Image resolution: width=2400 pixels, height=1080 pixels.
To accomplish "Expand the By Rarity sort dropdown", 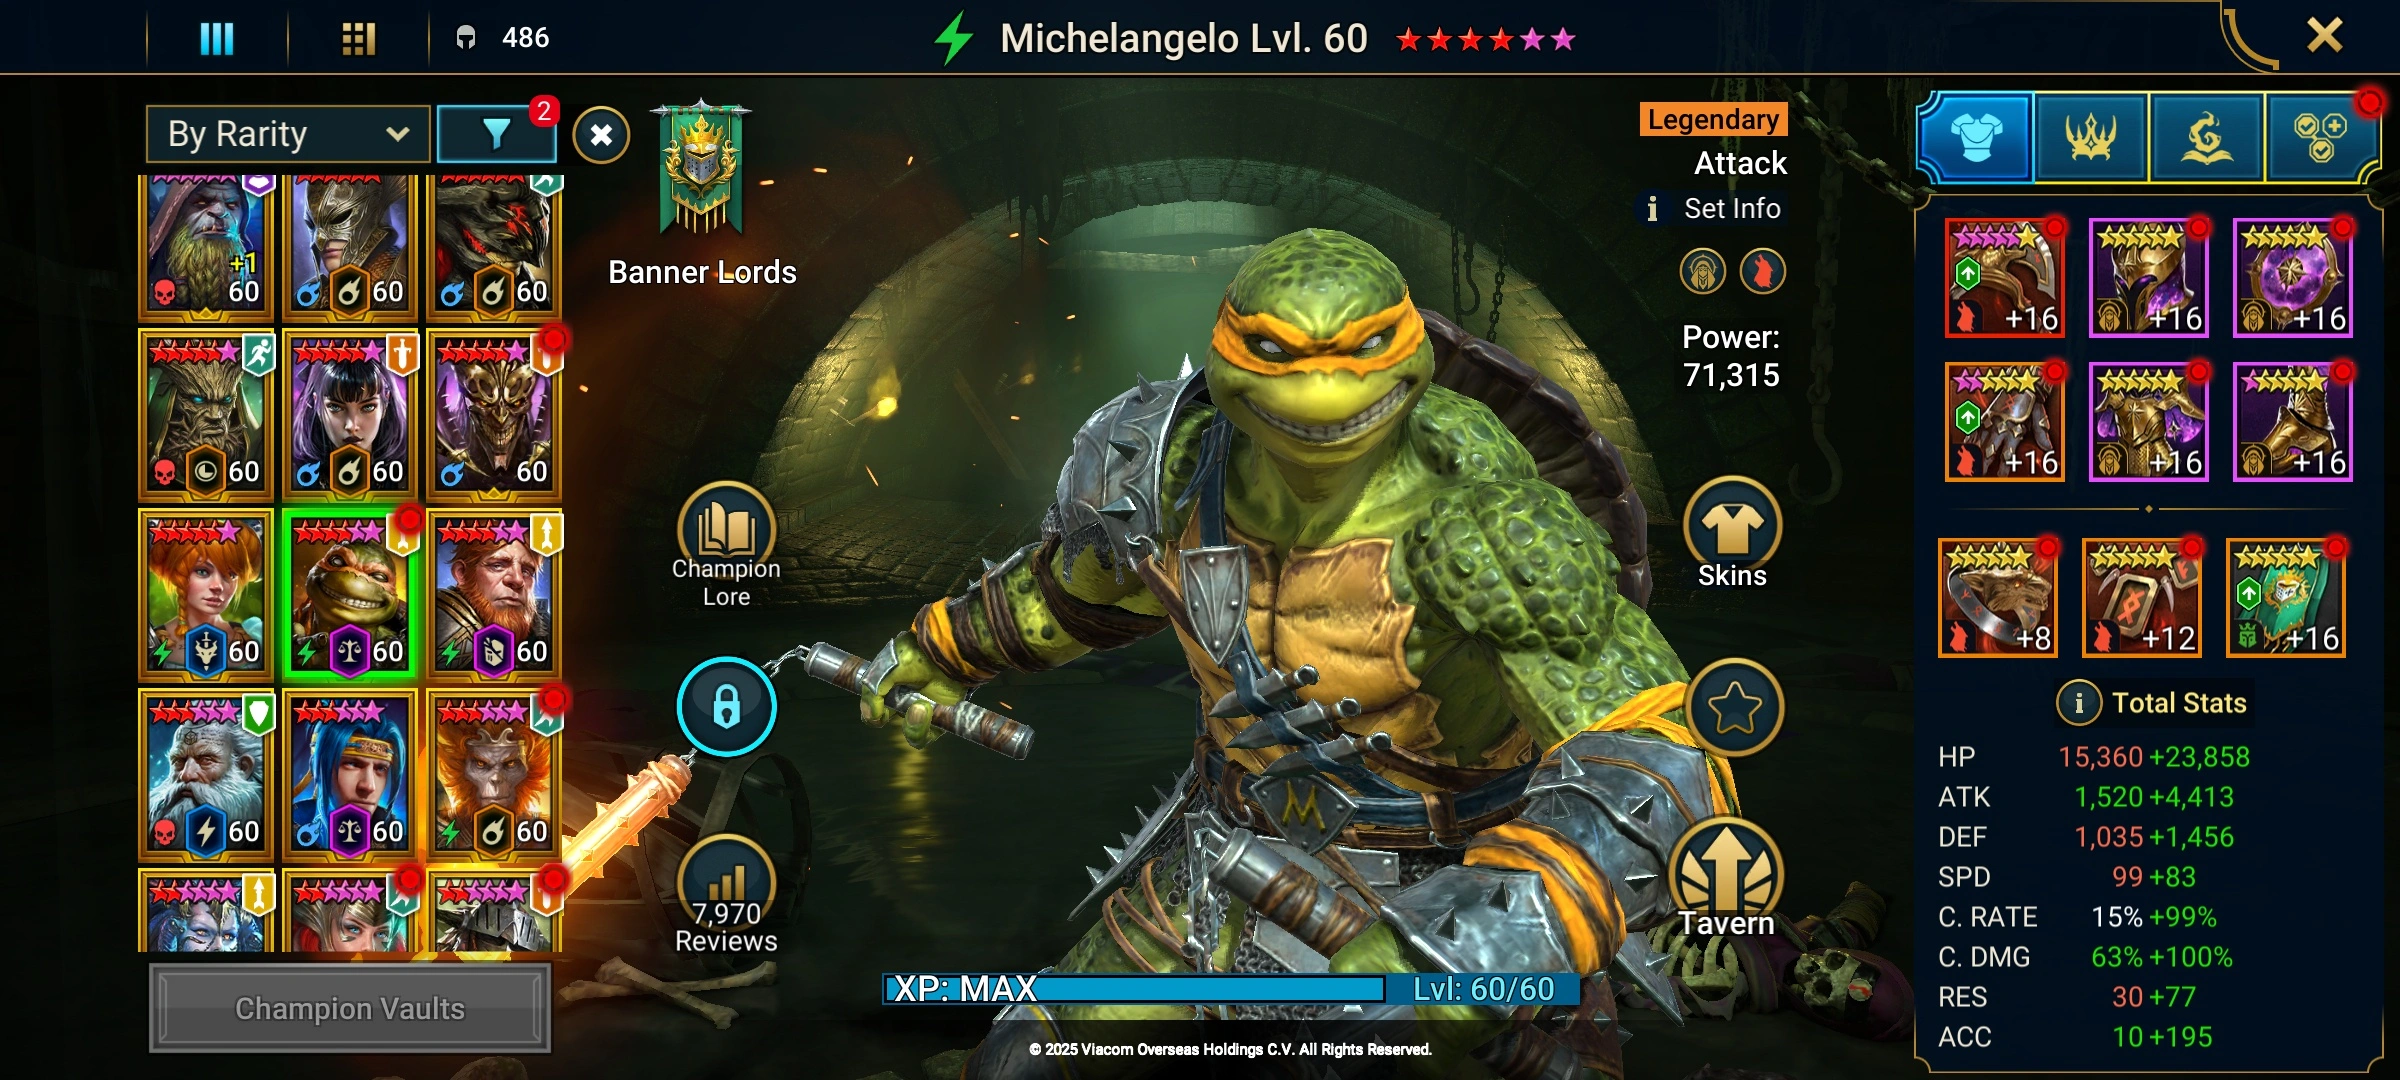I will (288, 134).
